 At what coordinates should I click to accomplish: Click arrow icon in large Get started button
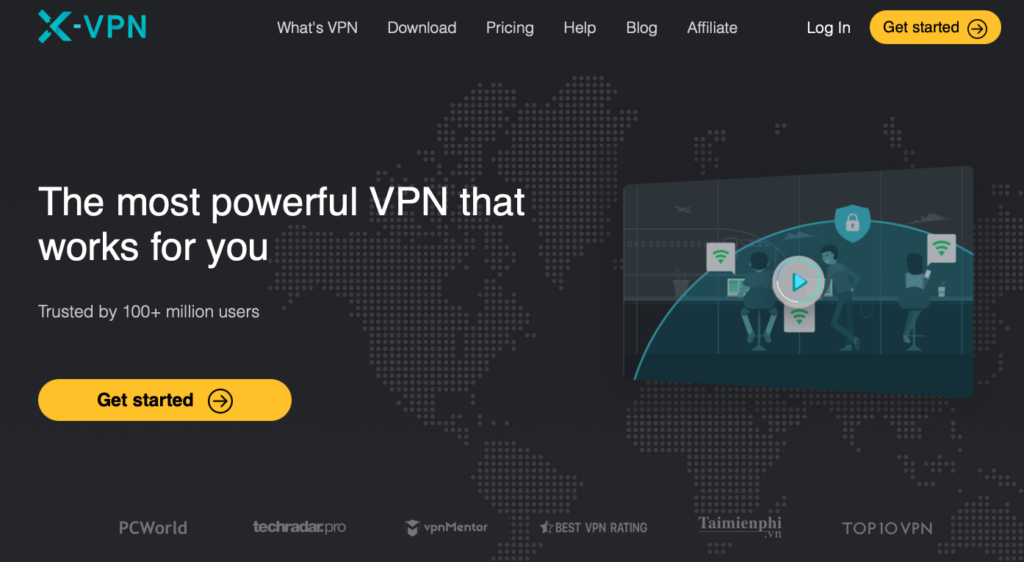(220, 401)
